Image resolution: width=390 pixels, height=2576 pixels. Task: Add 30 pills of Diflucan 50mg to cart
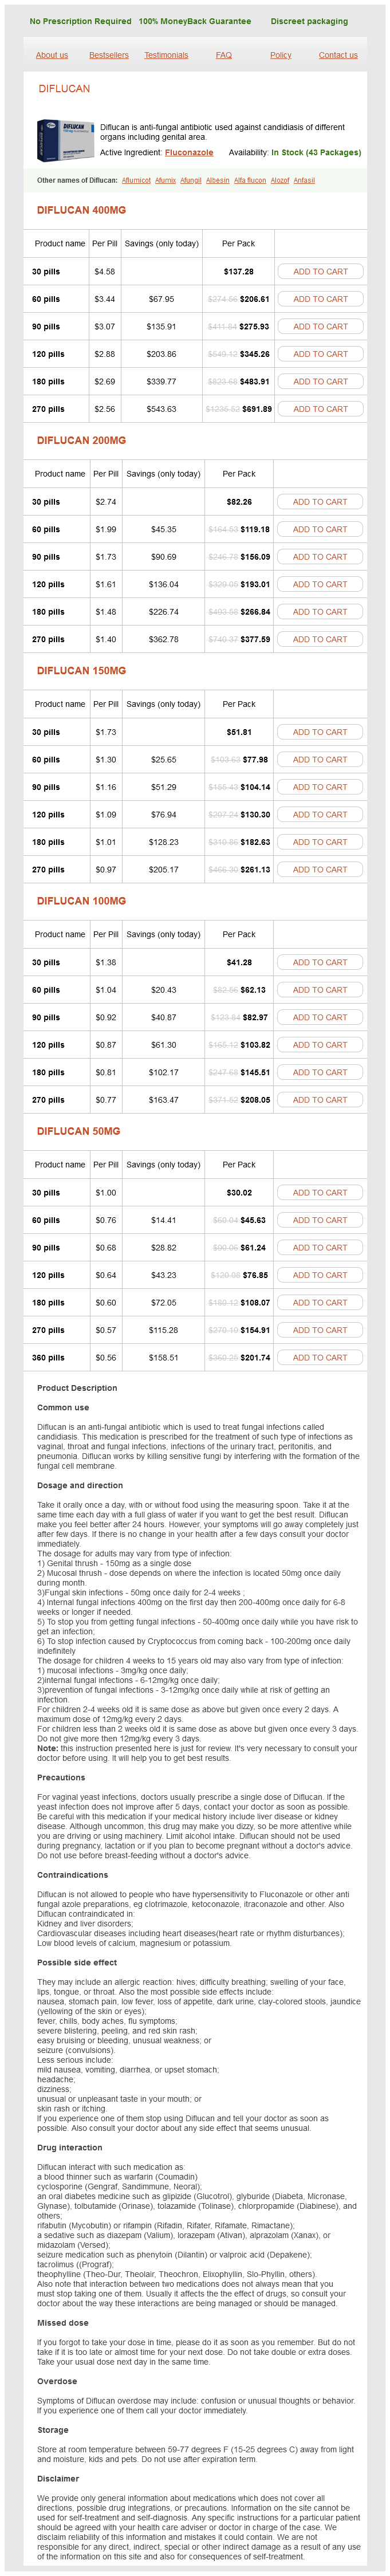[x=320, y=1193]
